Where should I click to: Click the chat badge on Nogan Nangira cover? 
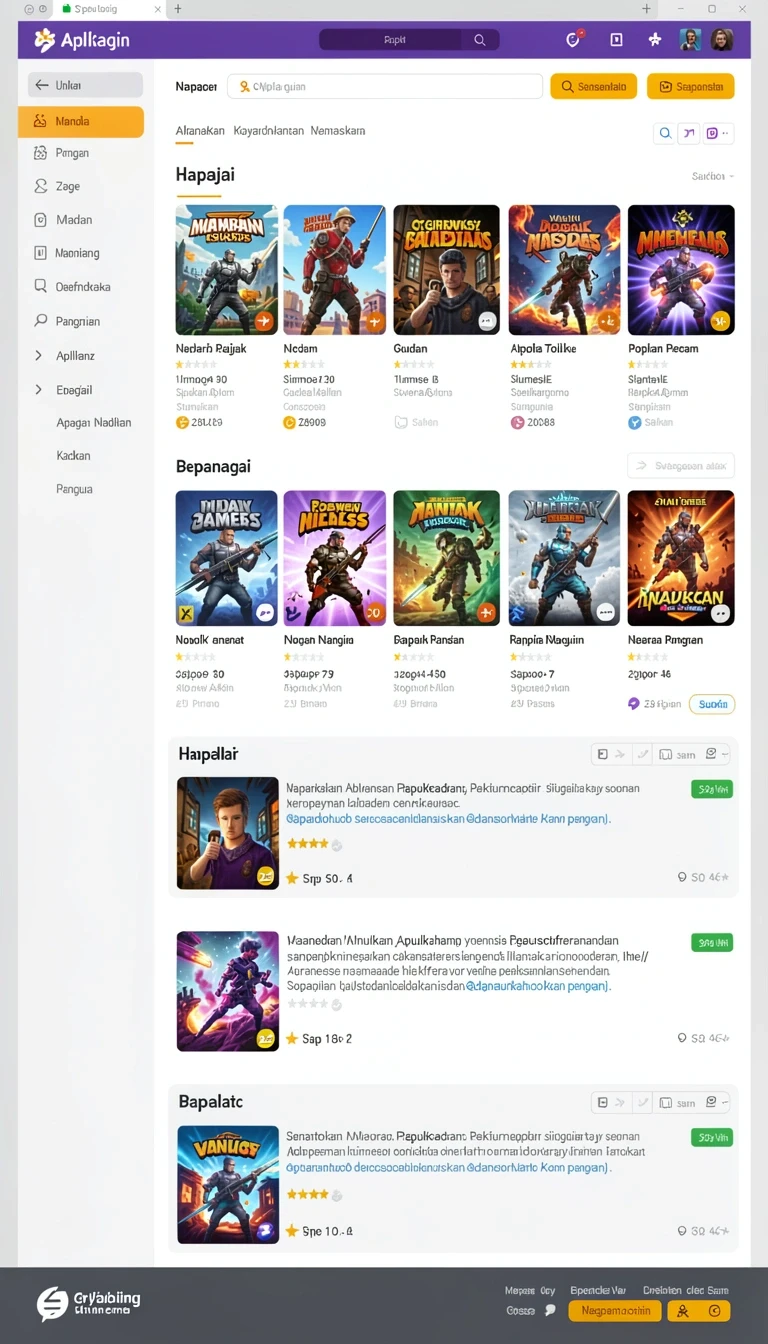coord(374,613)
